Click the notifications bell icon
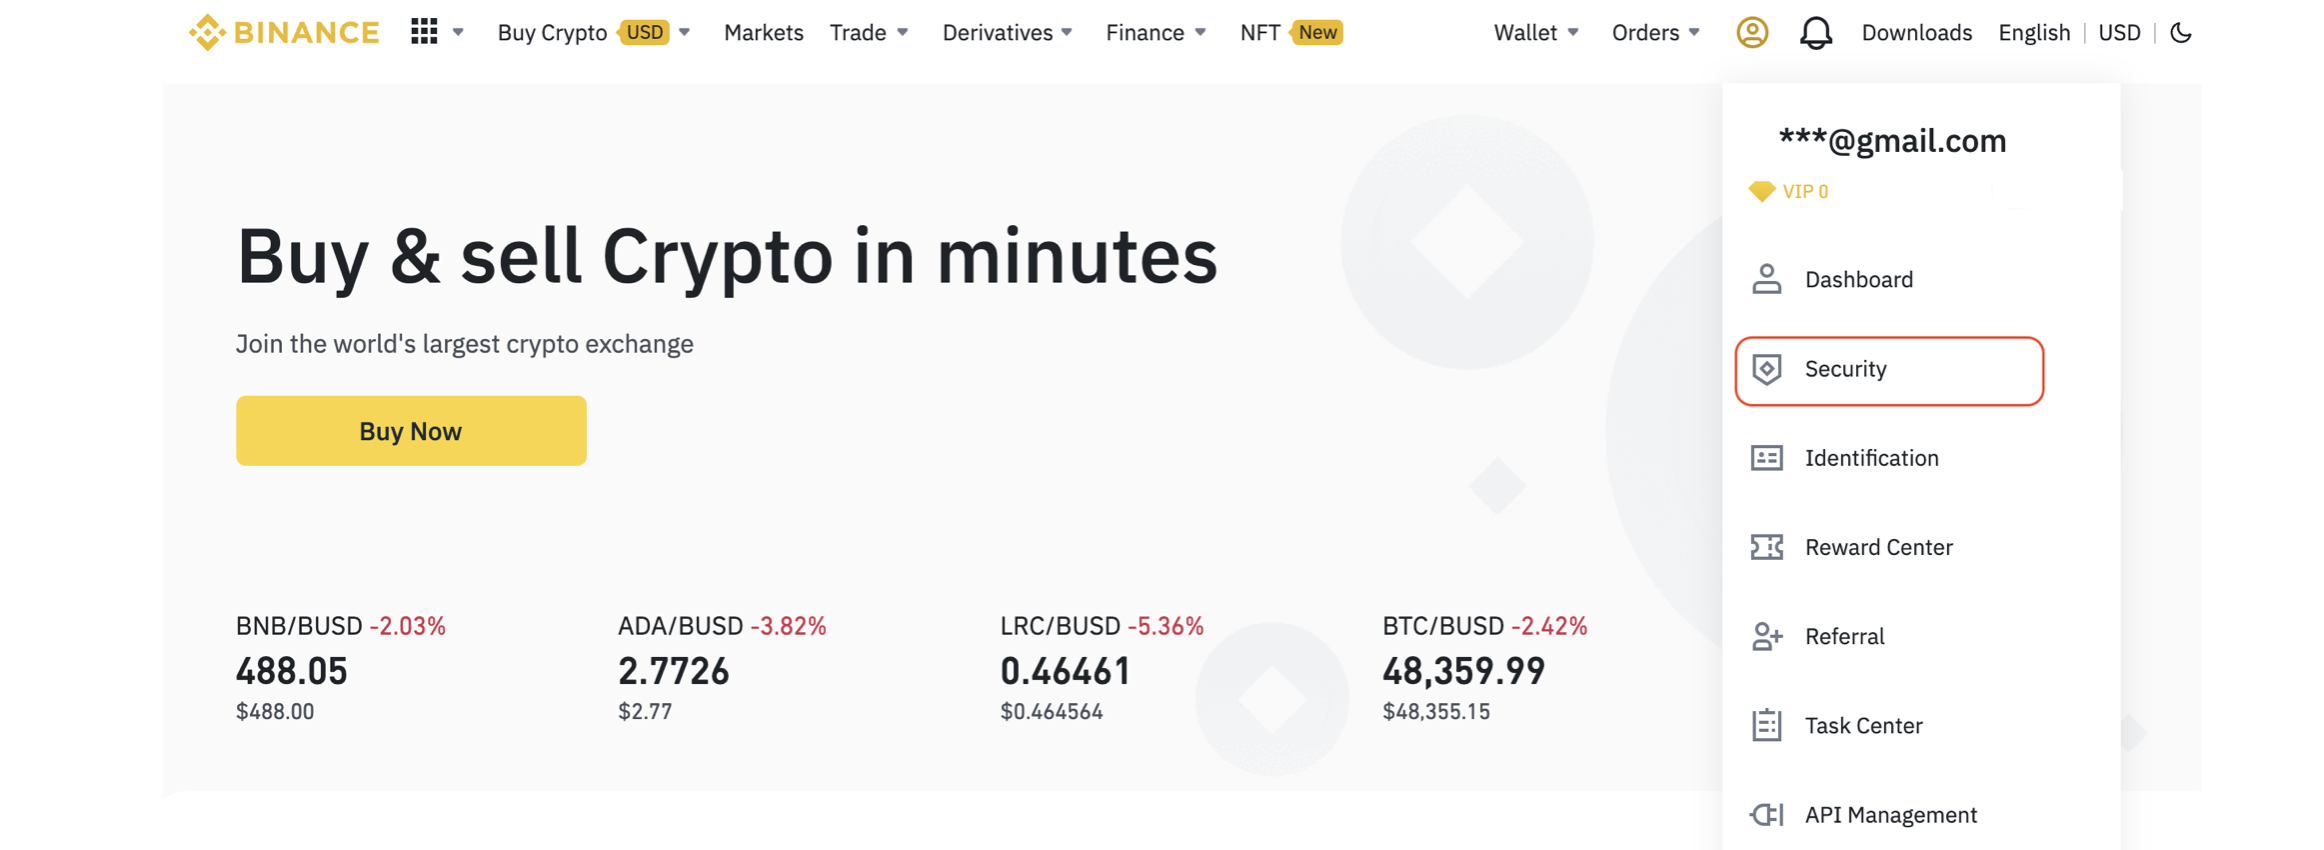Screen dimensions: 2324x850 tap(1816, 32)
